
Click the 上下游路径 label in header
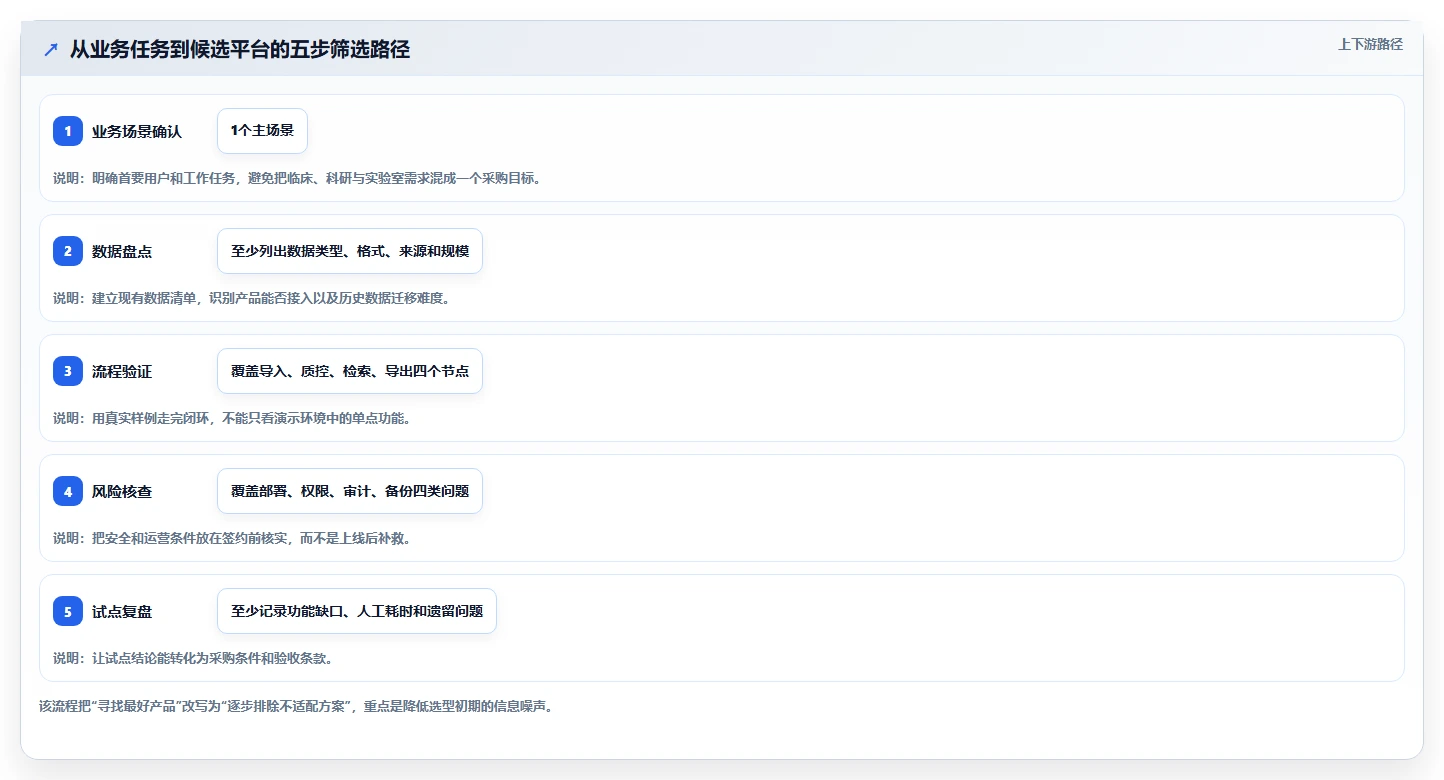[x=1370, y=44]
